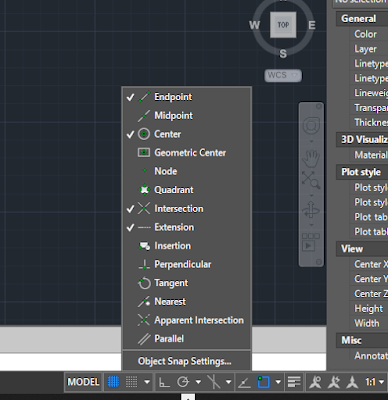Viewport: 388px width, 400px height.
Task: Click the Orbit icon in navigation bar
Action: 311,210
